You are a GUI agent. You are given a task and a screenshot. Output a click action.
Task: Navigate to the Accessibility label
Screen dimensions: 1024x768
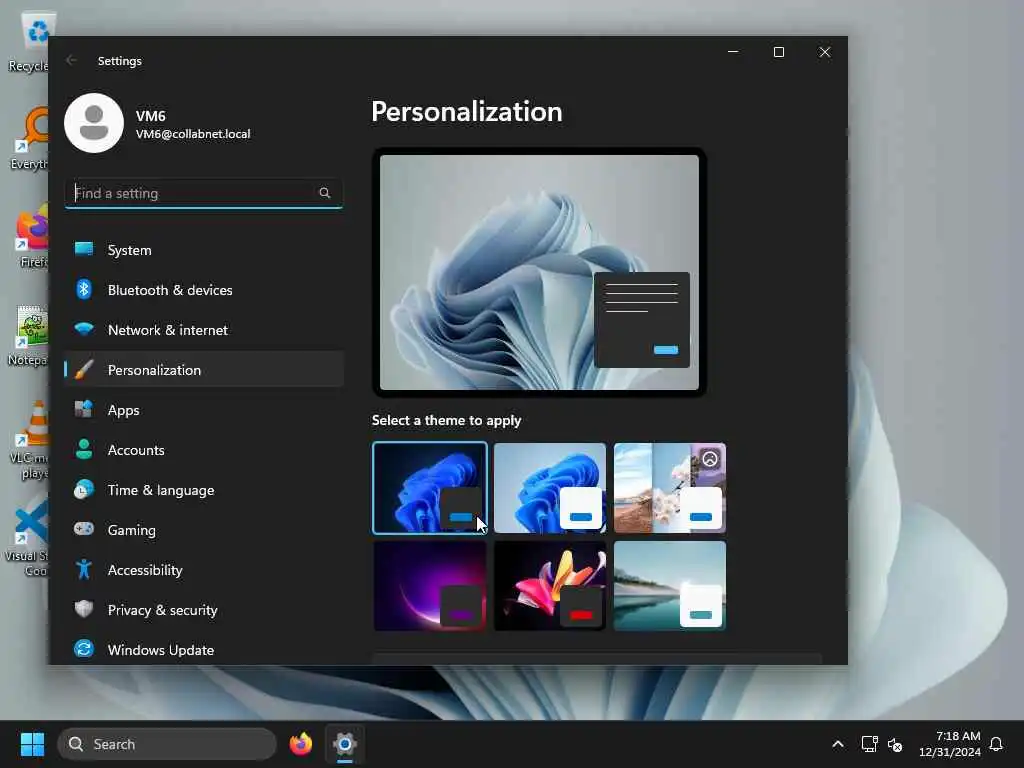[x=145, y=570]
